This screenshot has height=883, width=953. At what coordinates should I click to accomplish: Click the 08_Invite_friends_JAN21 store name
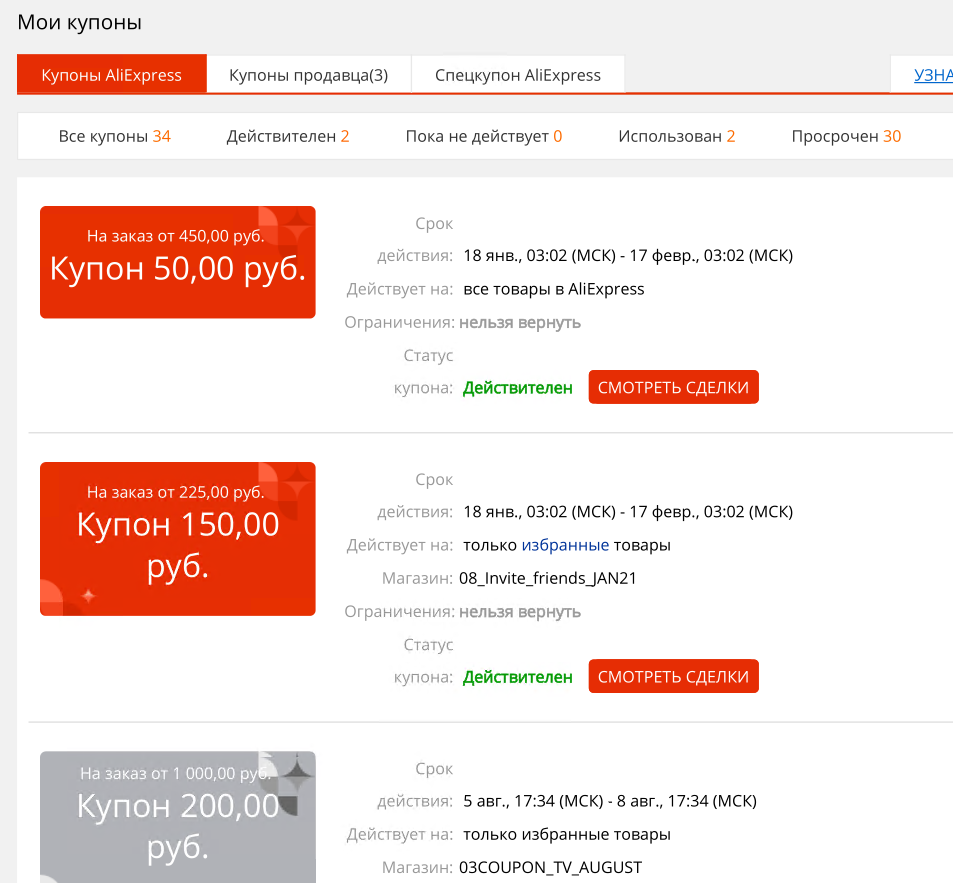point(548,579)
